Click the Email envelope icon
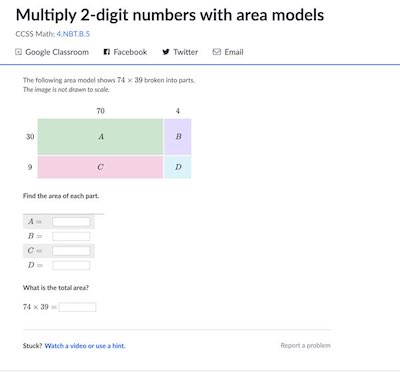400x373 pixels. (x=217, y=52)
